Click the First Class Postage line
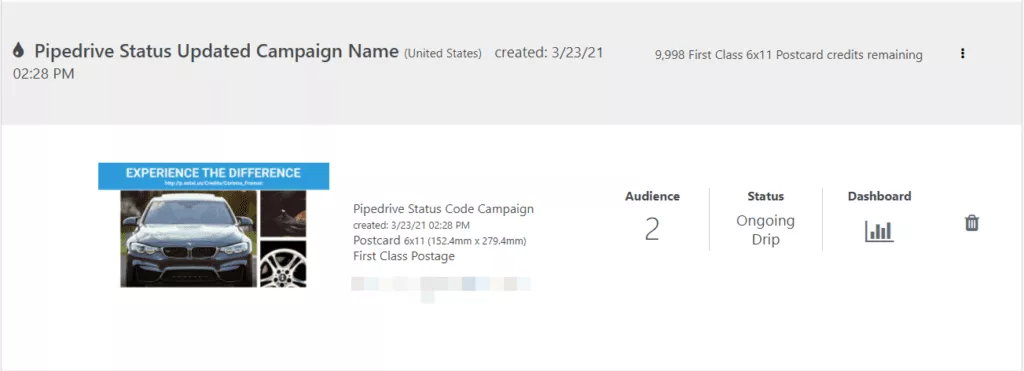Image resolution: width=1024 pixels, height=371 pixels. [x=404, y=256]
